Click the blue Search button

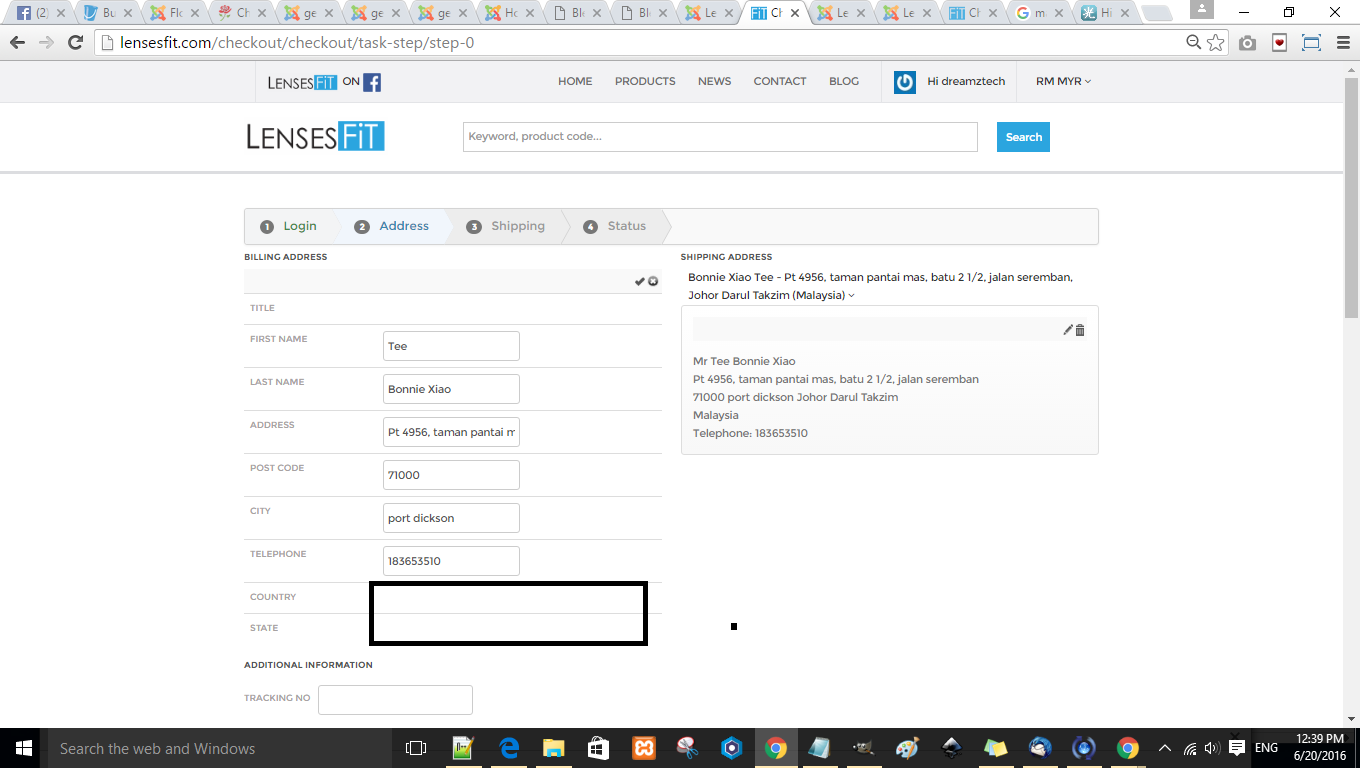[1023, 137]
